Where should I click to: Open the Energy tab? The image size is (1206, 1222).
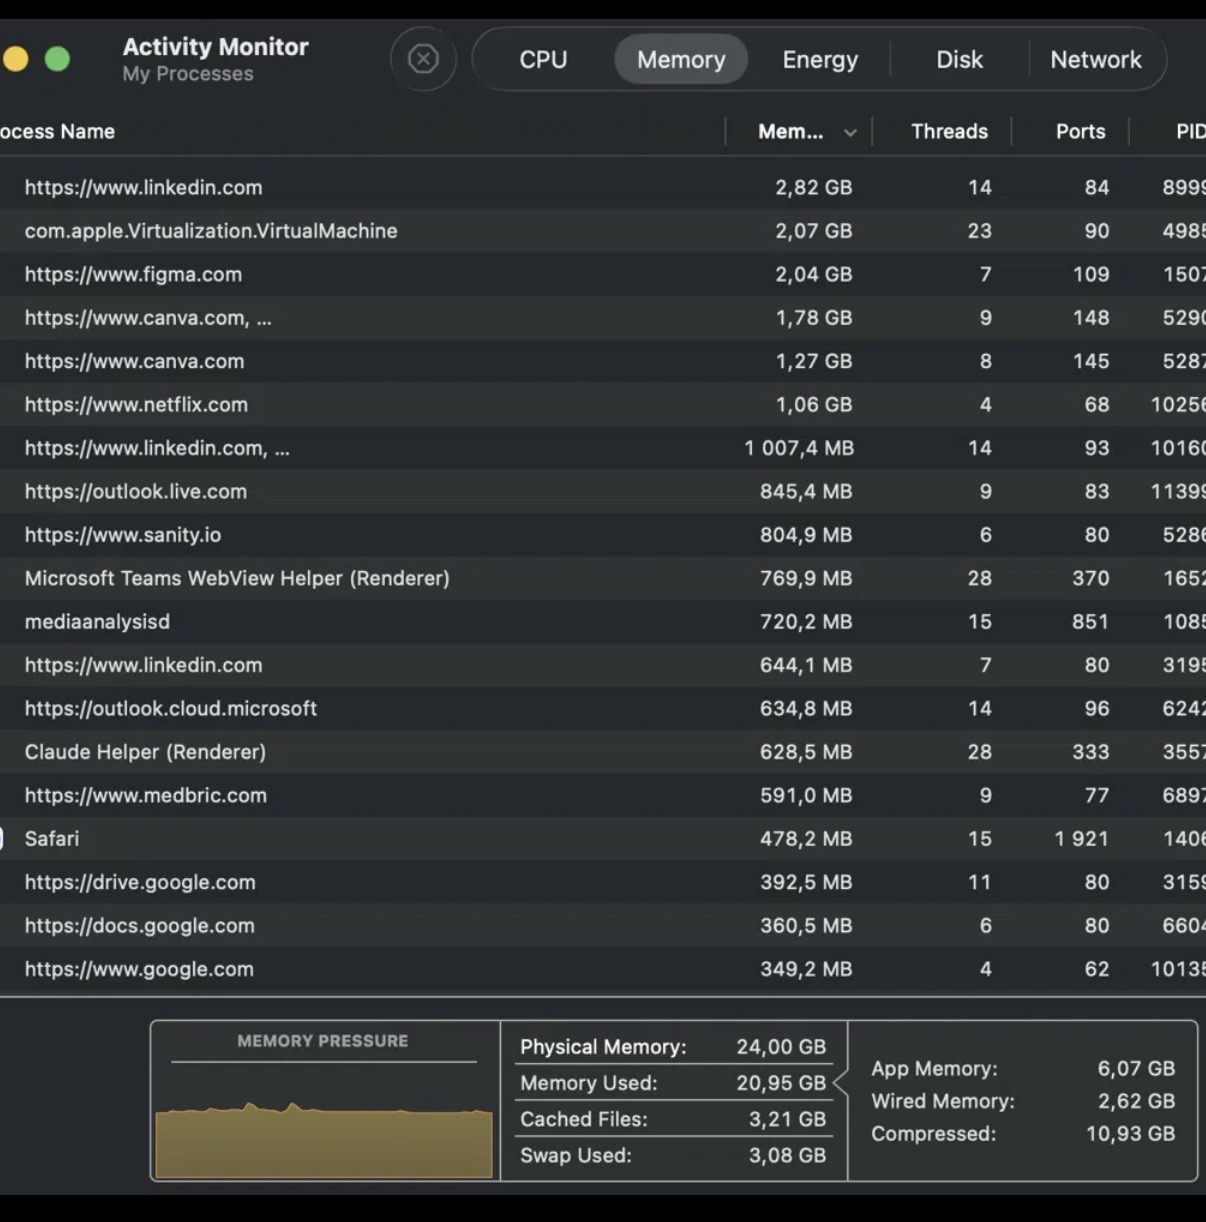point(820,60)
